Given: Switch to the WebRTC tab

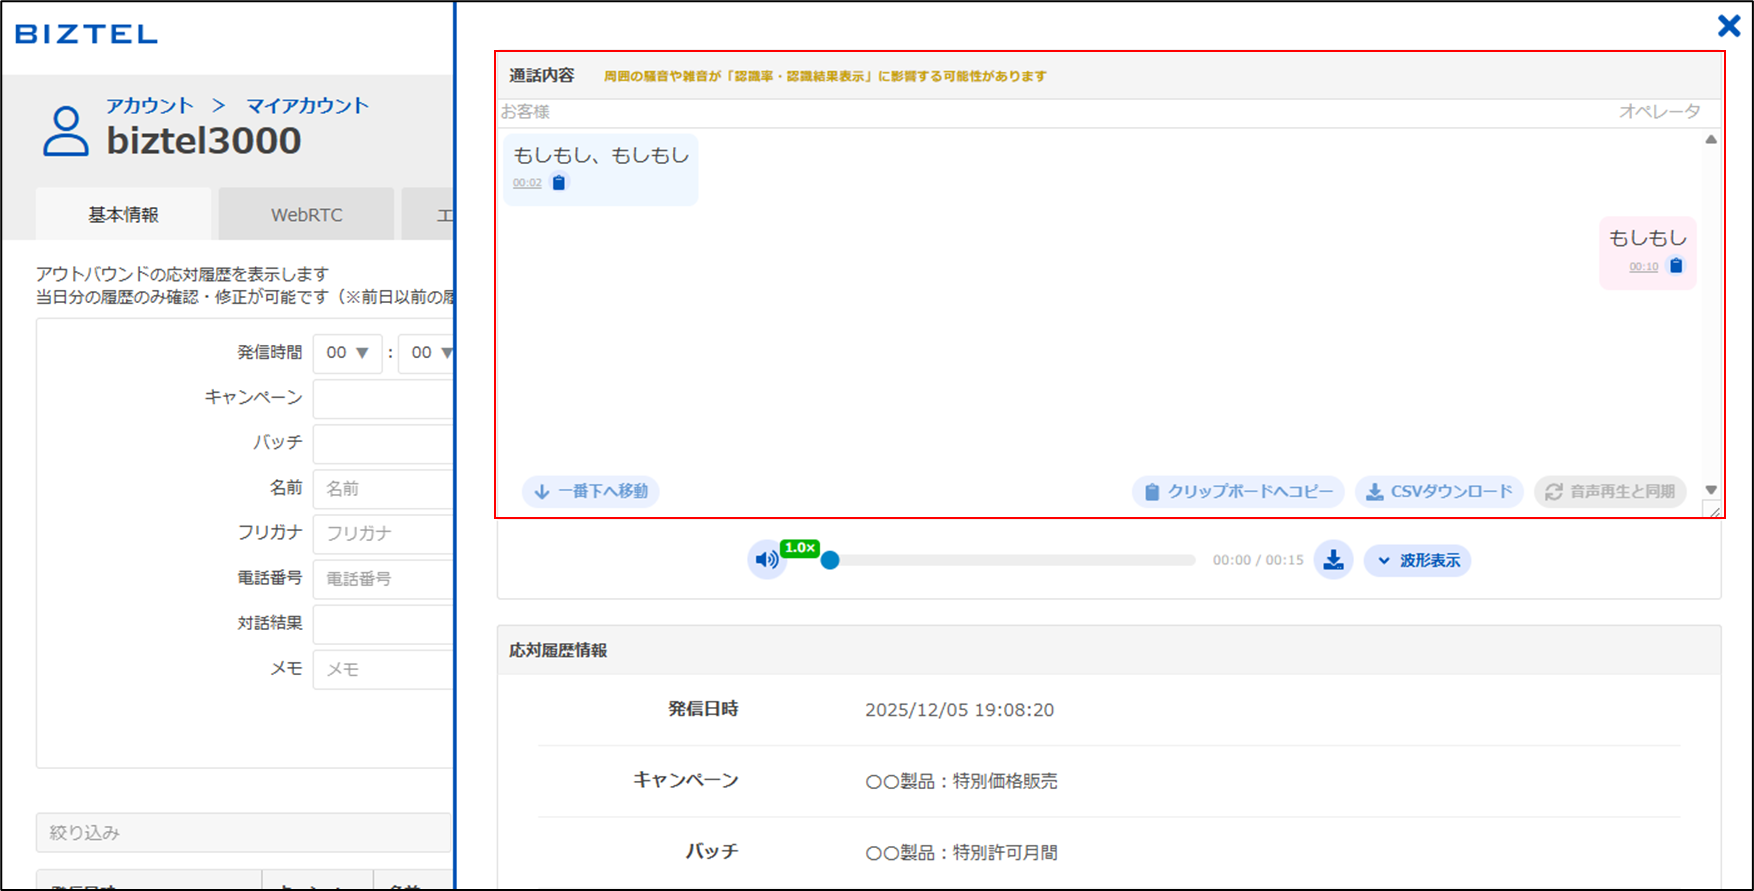Looking at the screenshot, I should coord(306,215).
